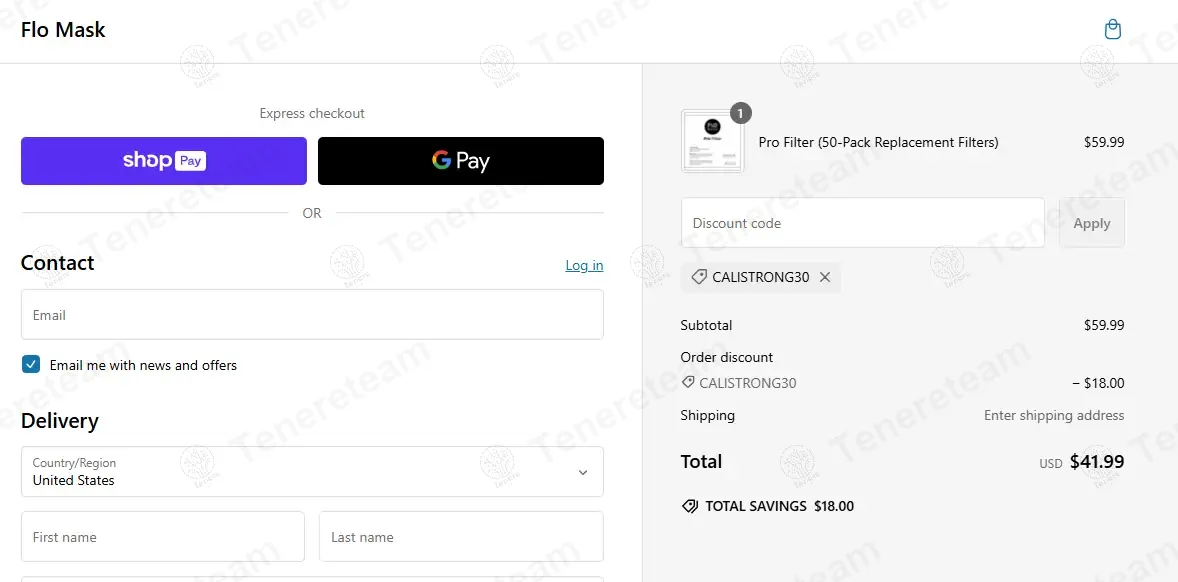Viewport: 1178px width, 582px height.
Task: Go to the Flo Mask store home
Action: [x=63, y=30]
